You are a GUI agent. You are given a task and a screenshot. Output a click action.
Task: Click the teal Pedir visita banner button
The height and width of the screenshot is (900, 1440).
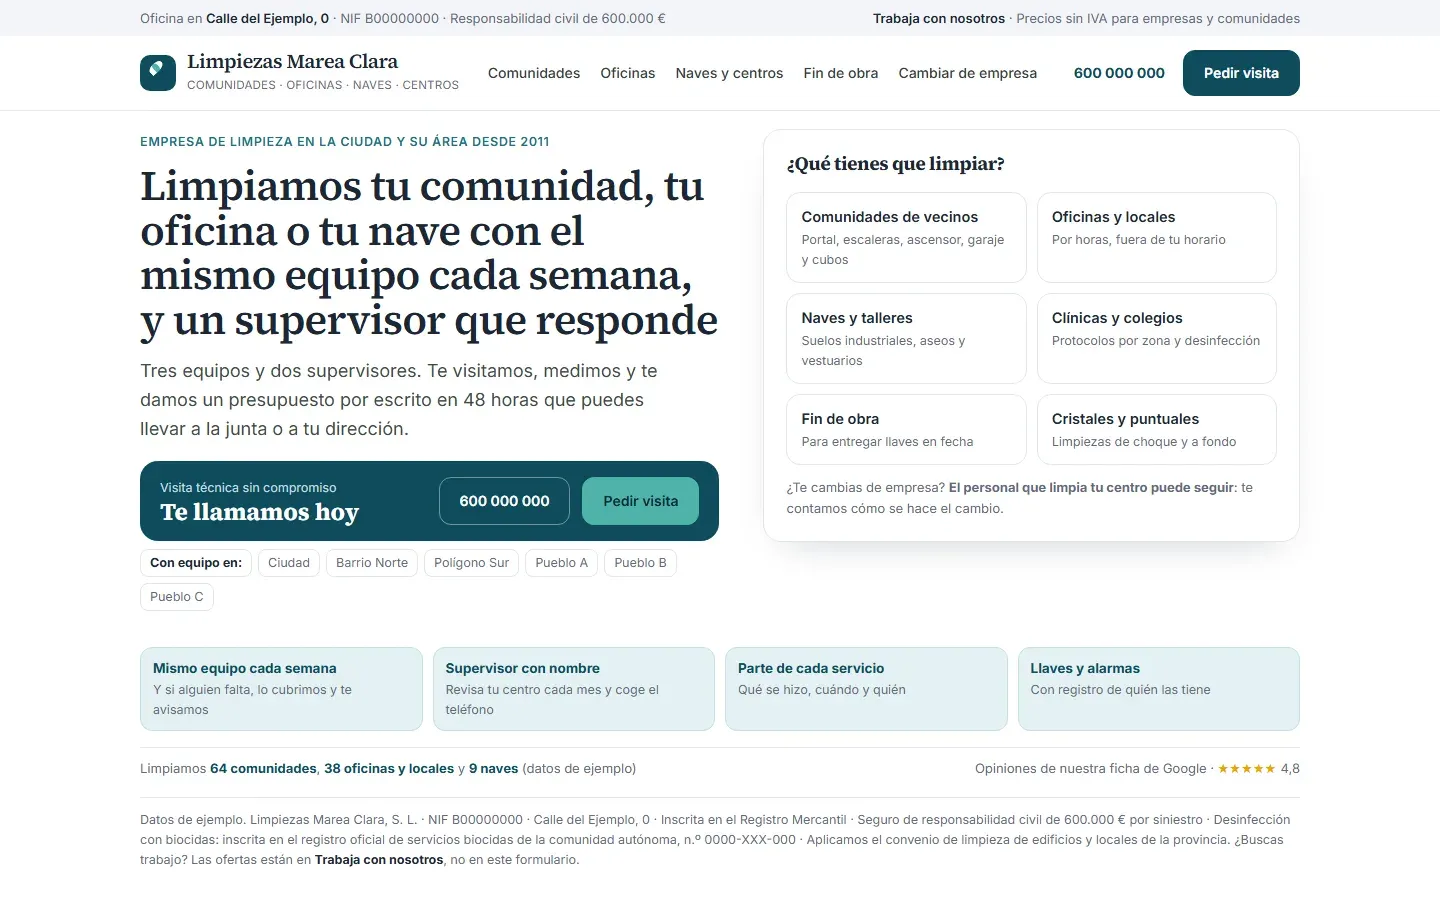point(640,501)
